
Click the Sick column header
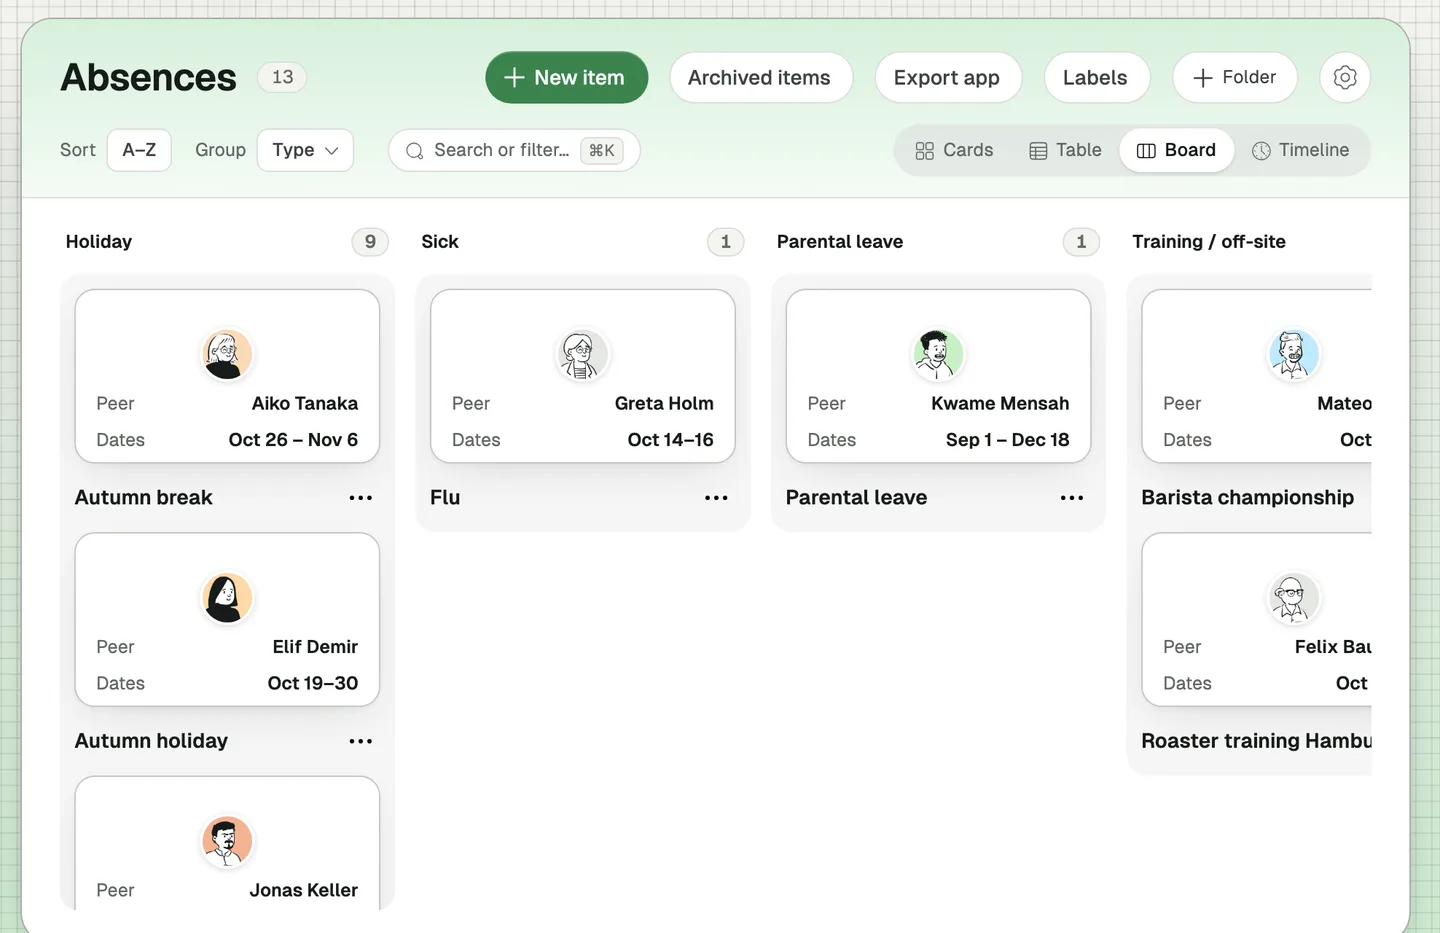(440, 242)
